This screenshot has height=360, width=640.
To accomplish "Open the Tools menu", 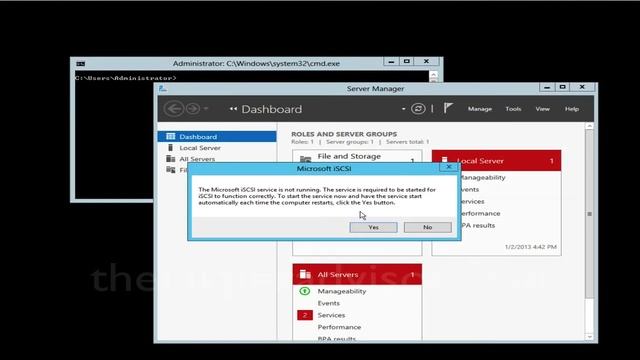I will click(x=513, y=109).
